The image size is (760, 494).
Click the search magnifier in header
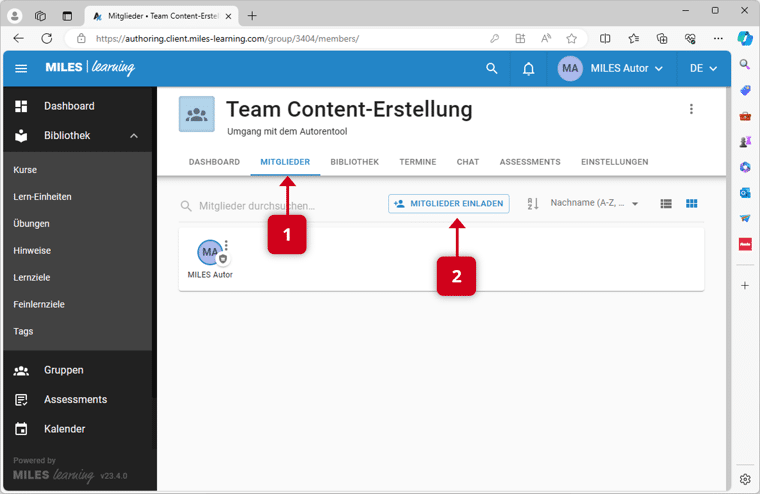[x=491, y=69]
